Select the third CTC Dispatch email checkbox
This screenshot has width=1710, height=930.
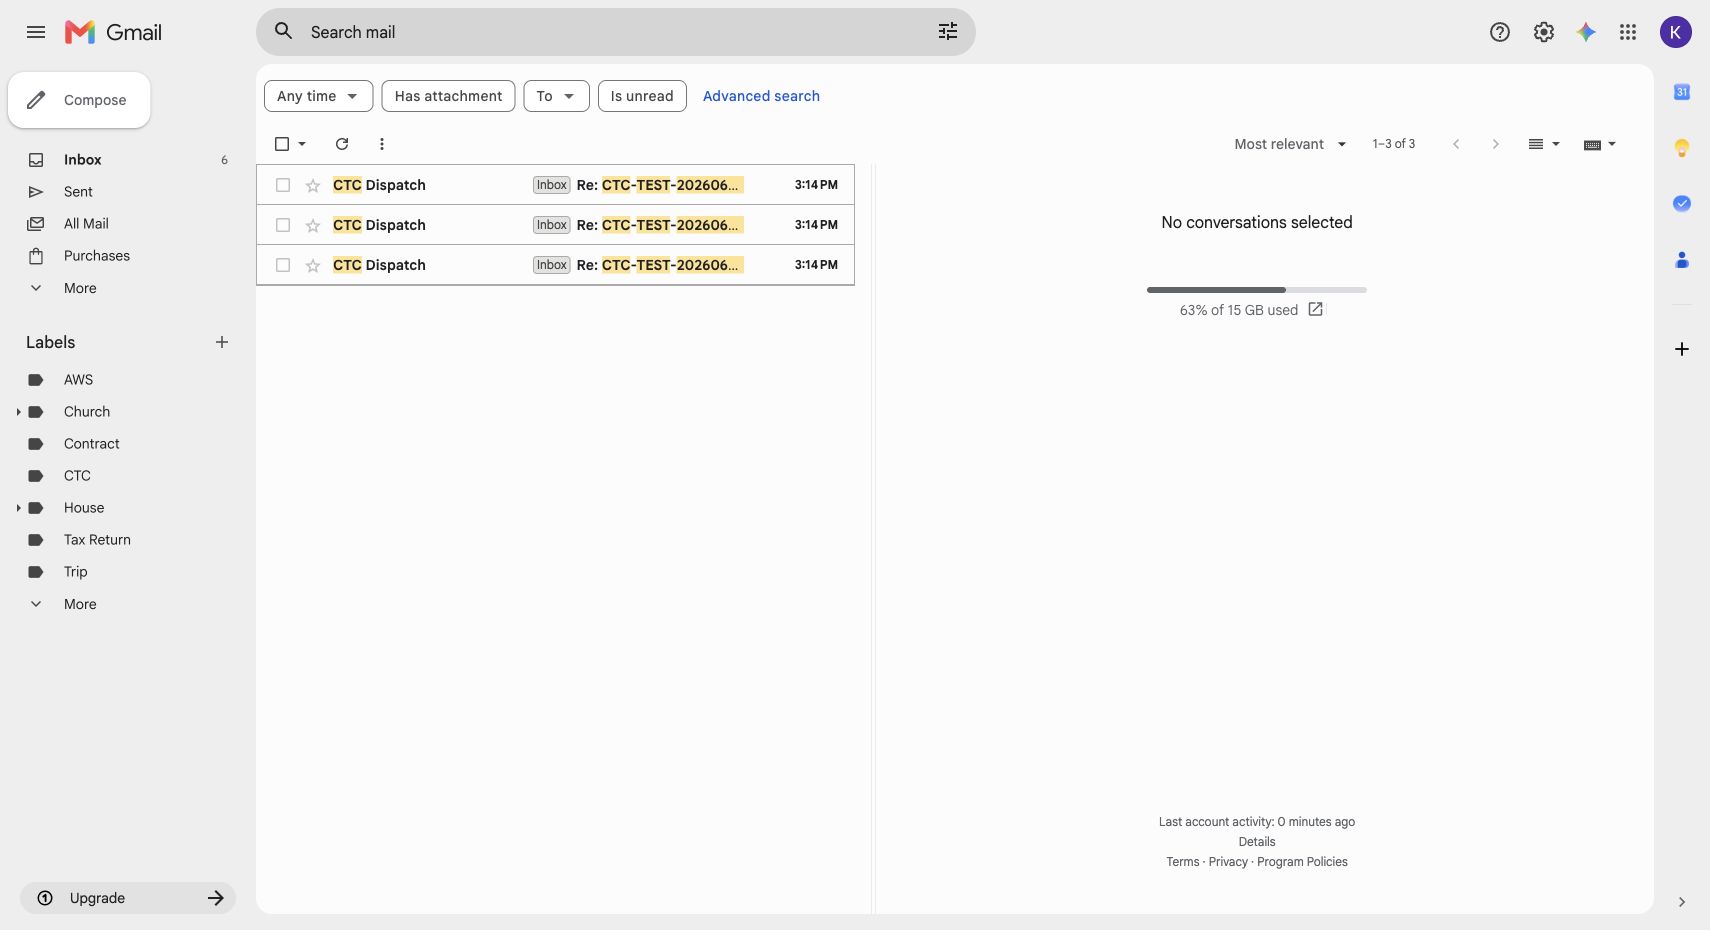[283, 265]
